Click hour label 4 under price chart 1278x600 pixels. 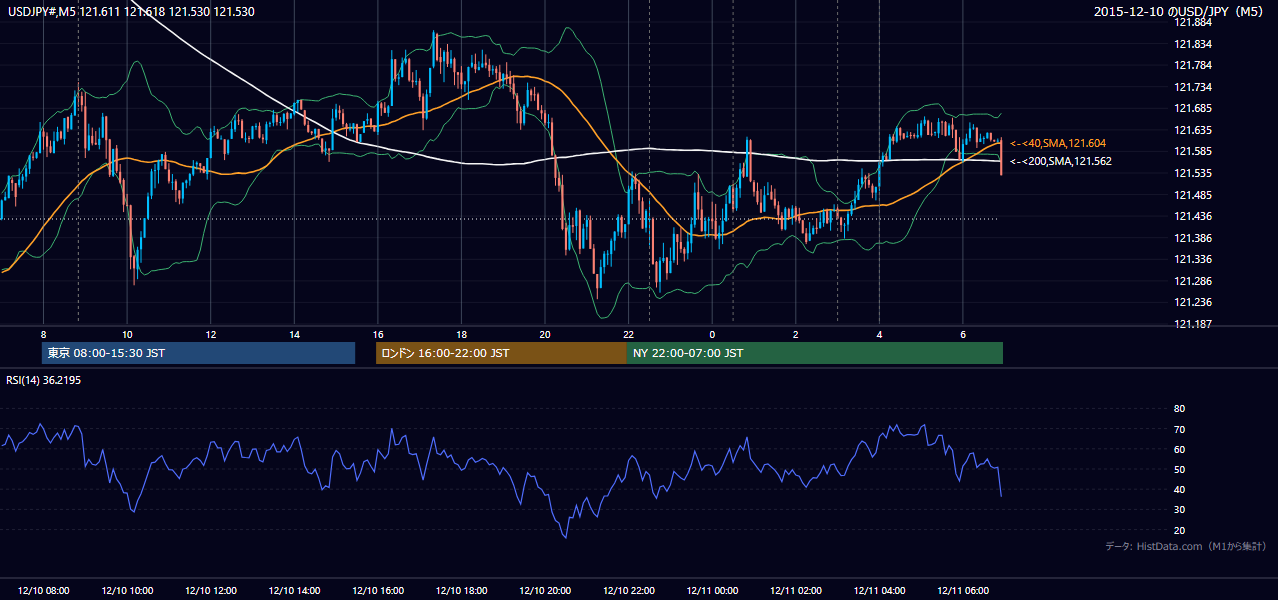879,334
